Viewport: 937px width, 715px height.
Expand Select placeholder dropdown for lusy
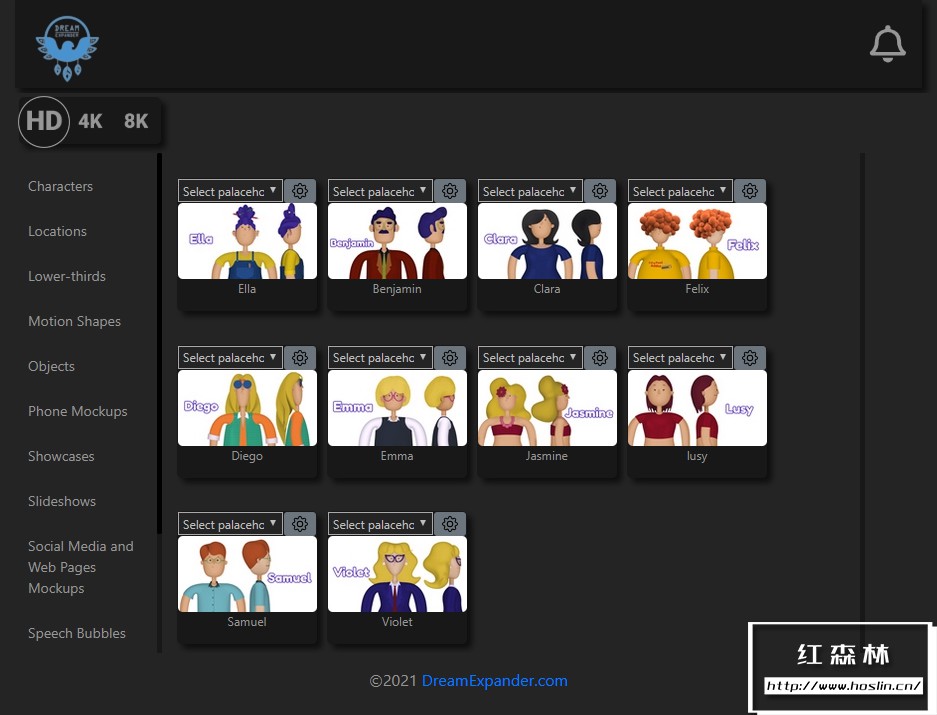click(x=680, y=358)
